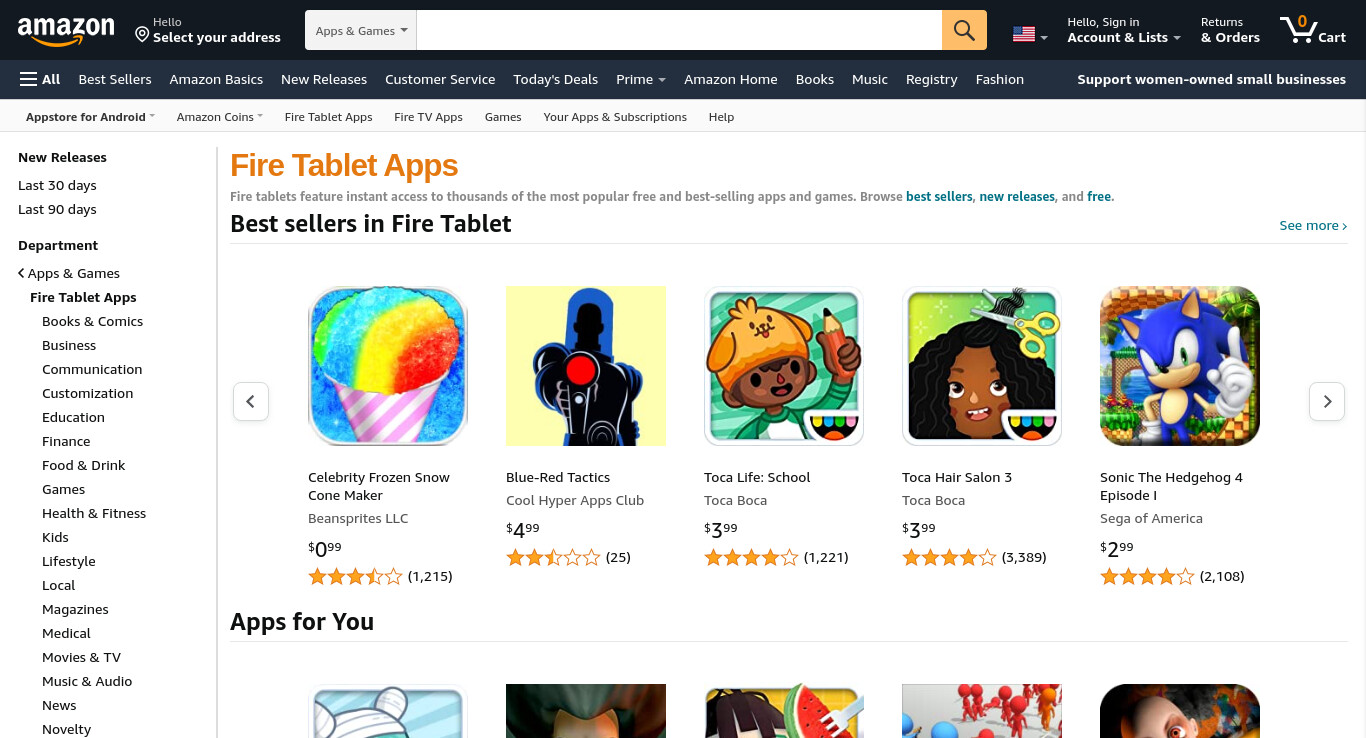Open the best sellers link in the description
The width and height of the screenshot is (1366, 738).
939,197
